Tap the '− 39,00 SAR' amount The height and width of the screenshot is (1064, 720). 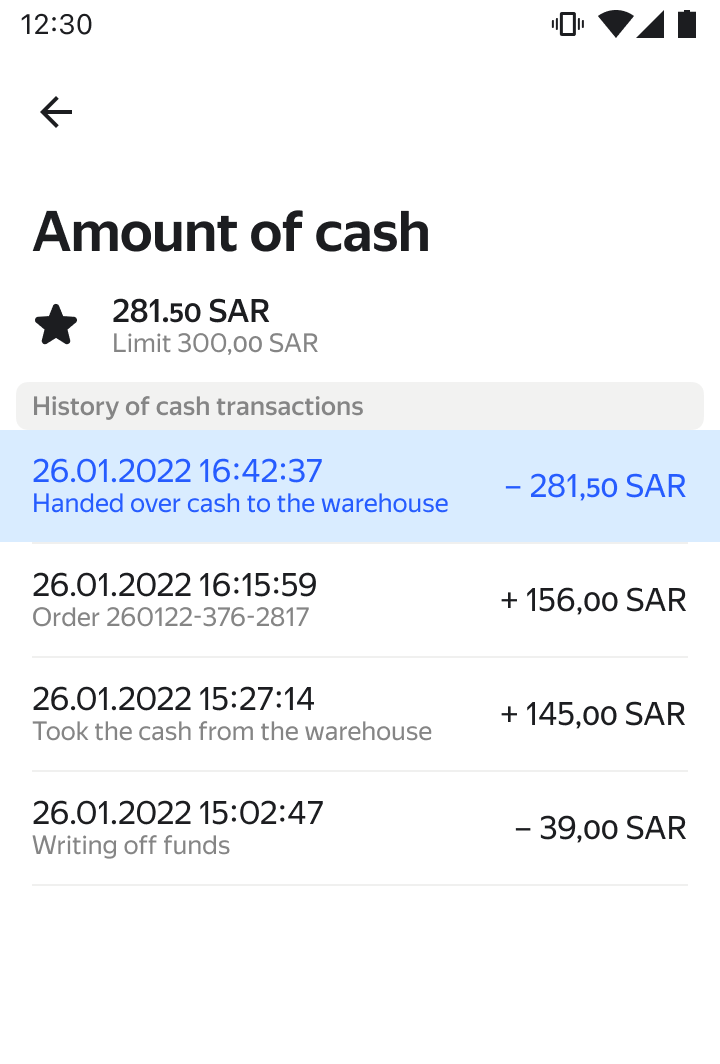tap(600, 828)
